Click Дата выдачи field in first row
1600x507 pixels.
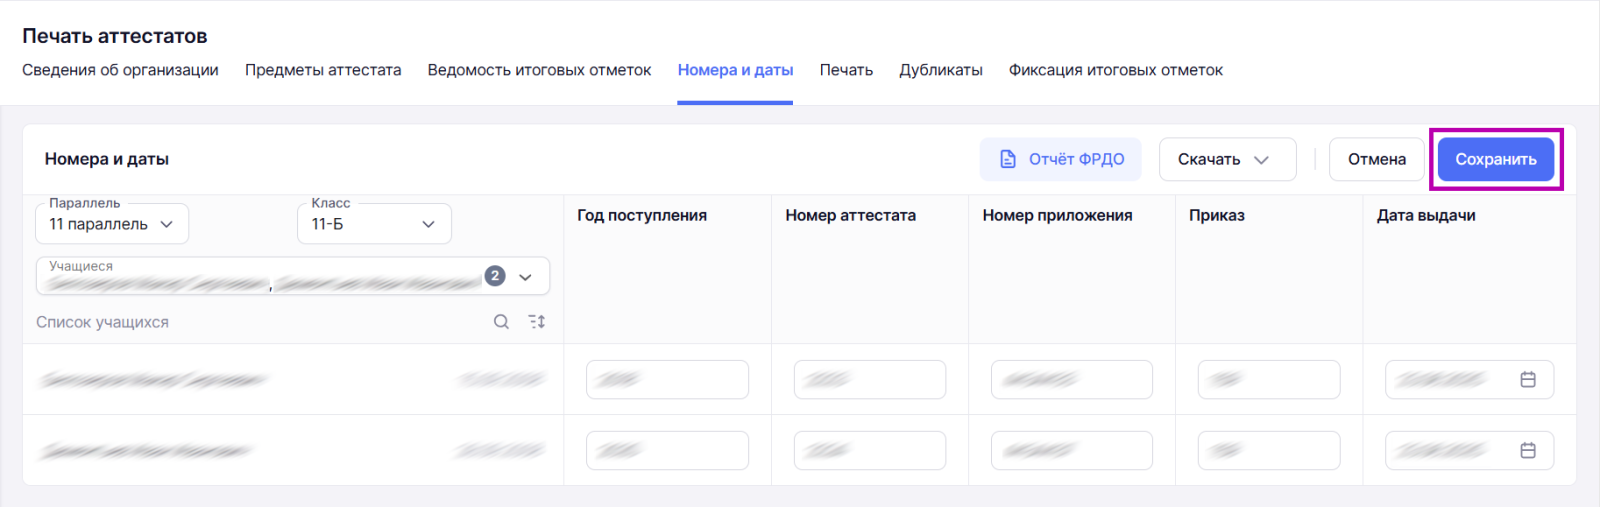[x=1469, y=380]
